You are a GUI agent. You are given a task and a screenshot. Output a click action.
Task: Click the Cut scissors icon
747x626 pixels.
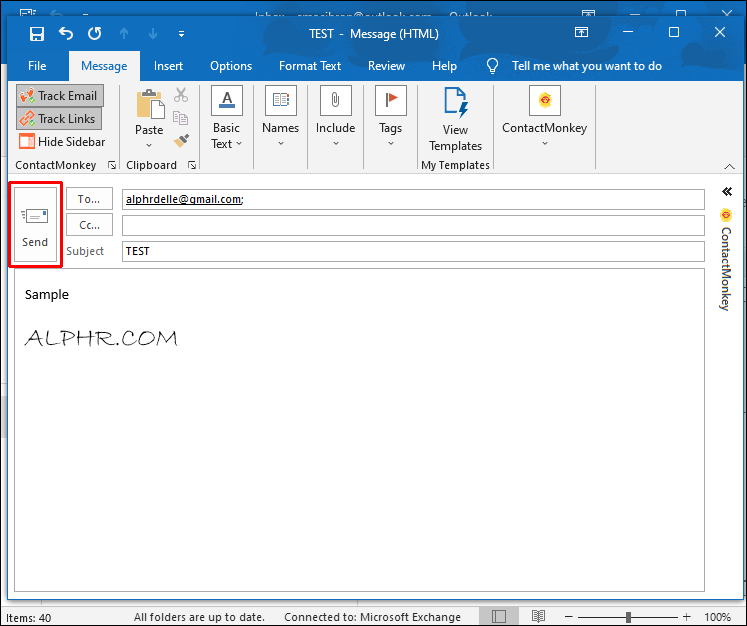[181, 95]
